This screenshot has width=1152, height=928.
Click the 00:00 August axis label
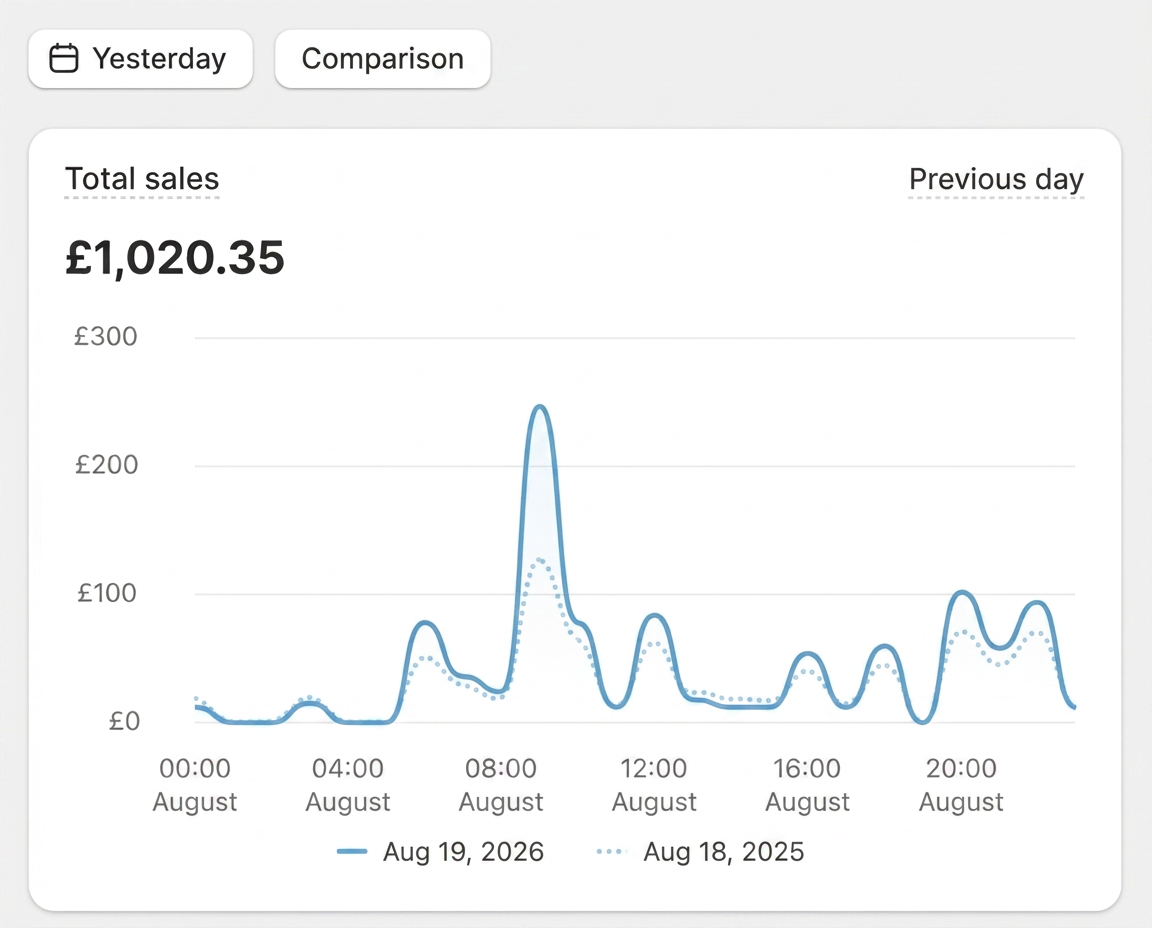tap(195, 785)
